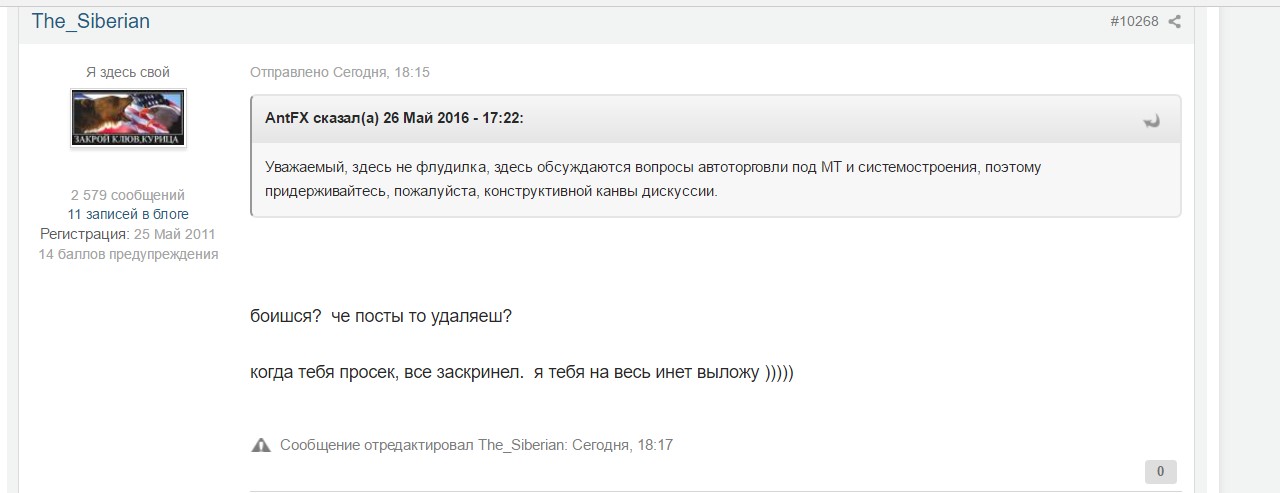
Task: Click the post line "боишся? че посты то удаляеш?"
Action: (x=381, y=316)
